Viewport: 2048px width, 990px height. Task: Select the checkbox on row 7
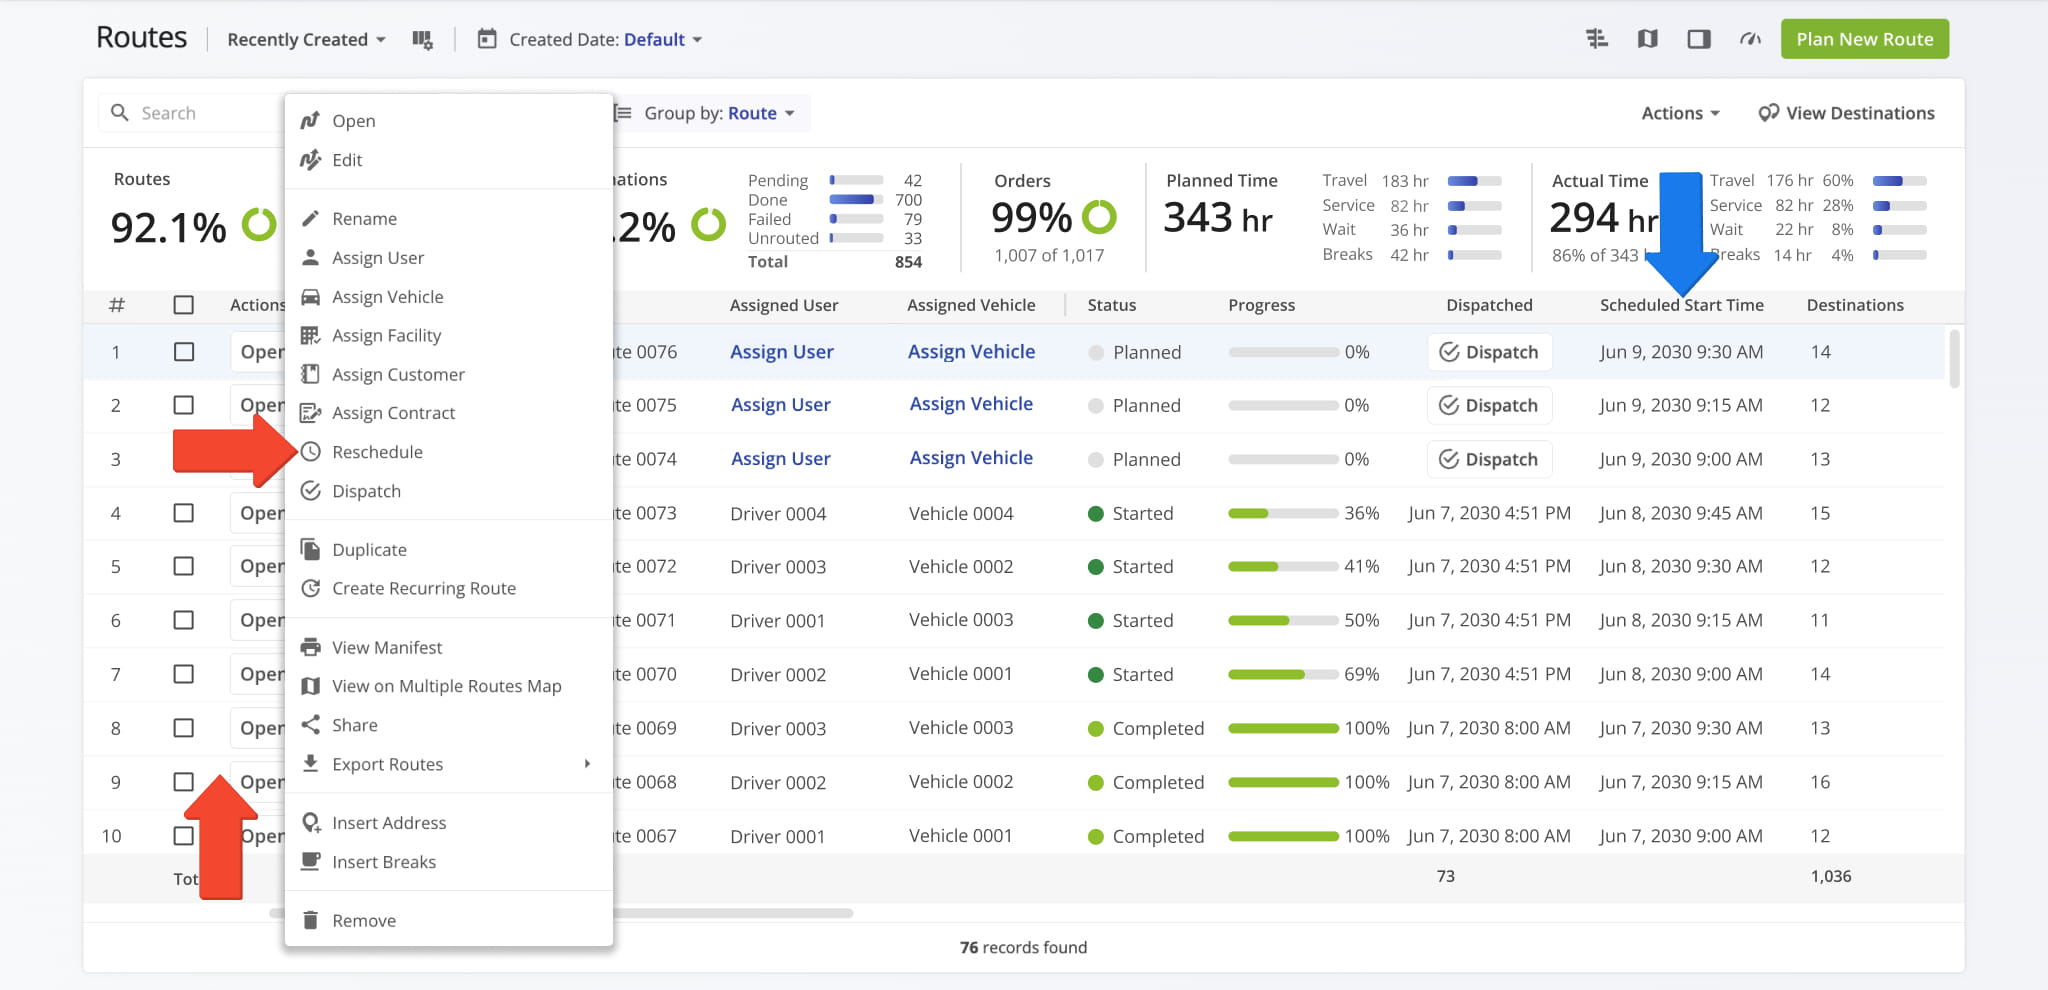coord(184,674)
